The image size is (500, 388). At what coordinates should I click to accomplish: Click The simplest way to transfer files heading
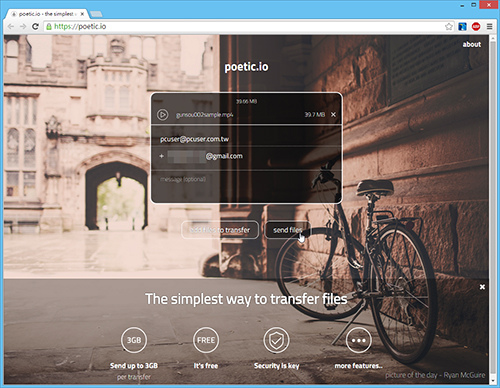[246, 299]
